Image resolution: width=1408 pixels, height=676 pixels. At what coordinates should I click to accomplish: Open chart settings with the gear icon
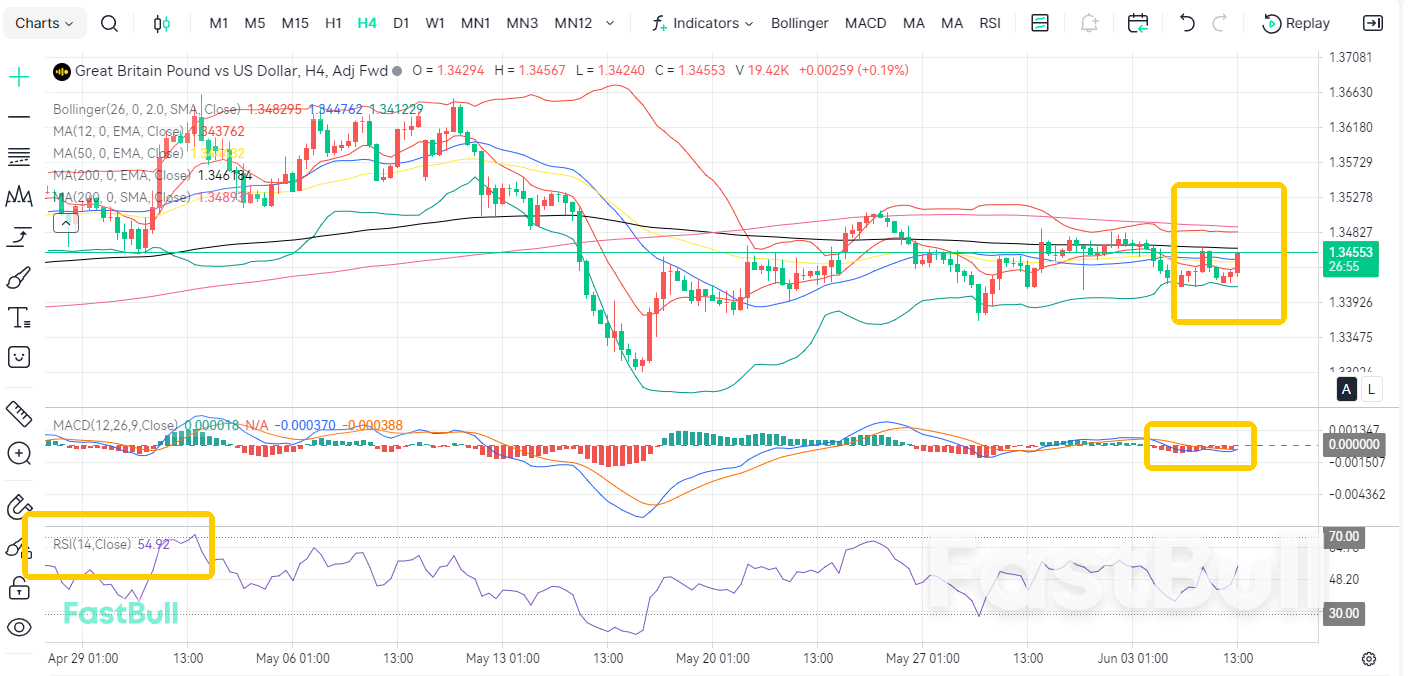[x=1369, y=658]
